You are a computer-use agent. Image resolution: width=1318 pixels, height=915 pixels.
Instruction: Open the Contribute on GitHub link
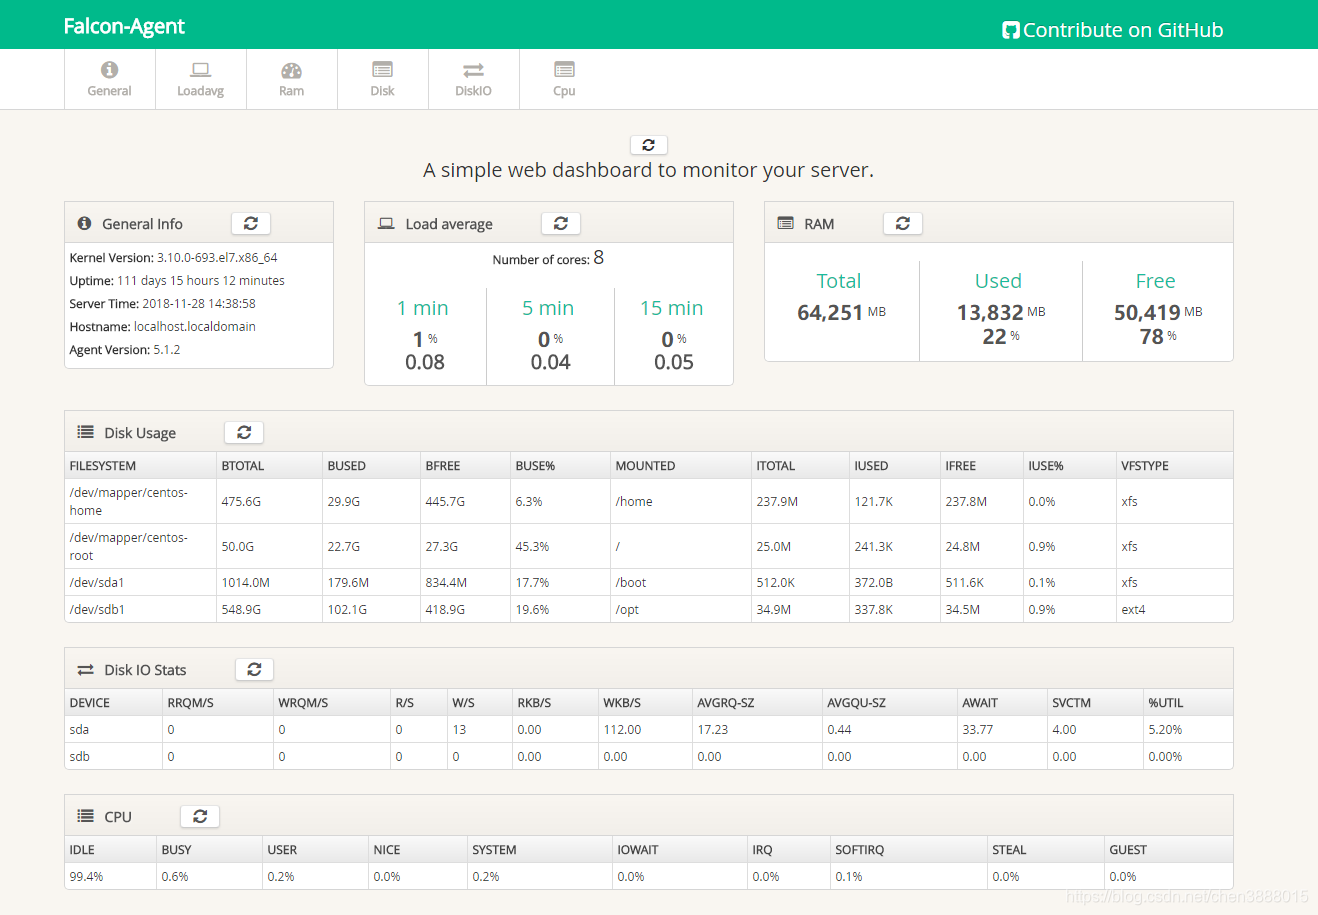tap(1113, 30)
